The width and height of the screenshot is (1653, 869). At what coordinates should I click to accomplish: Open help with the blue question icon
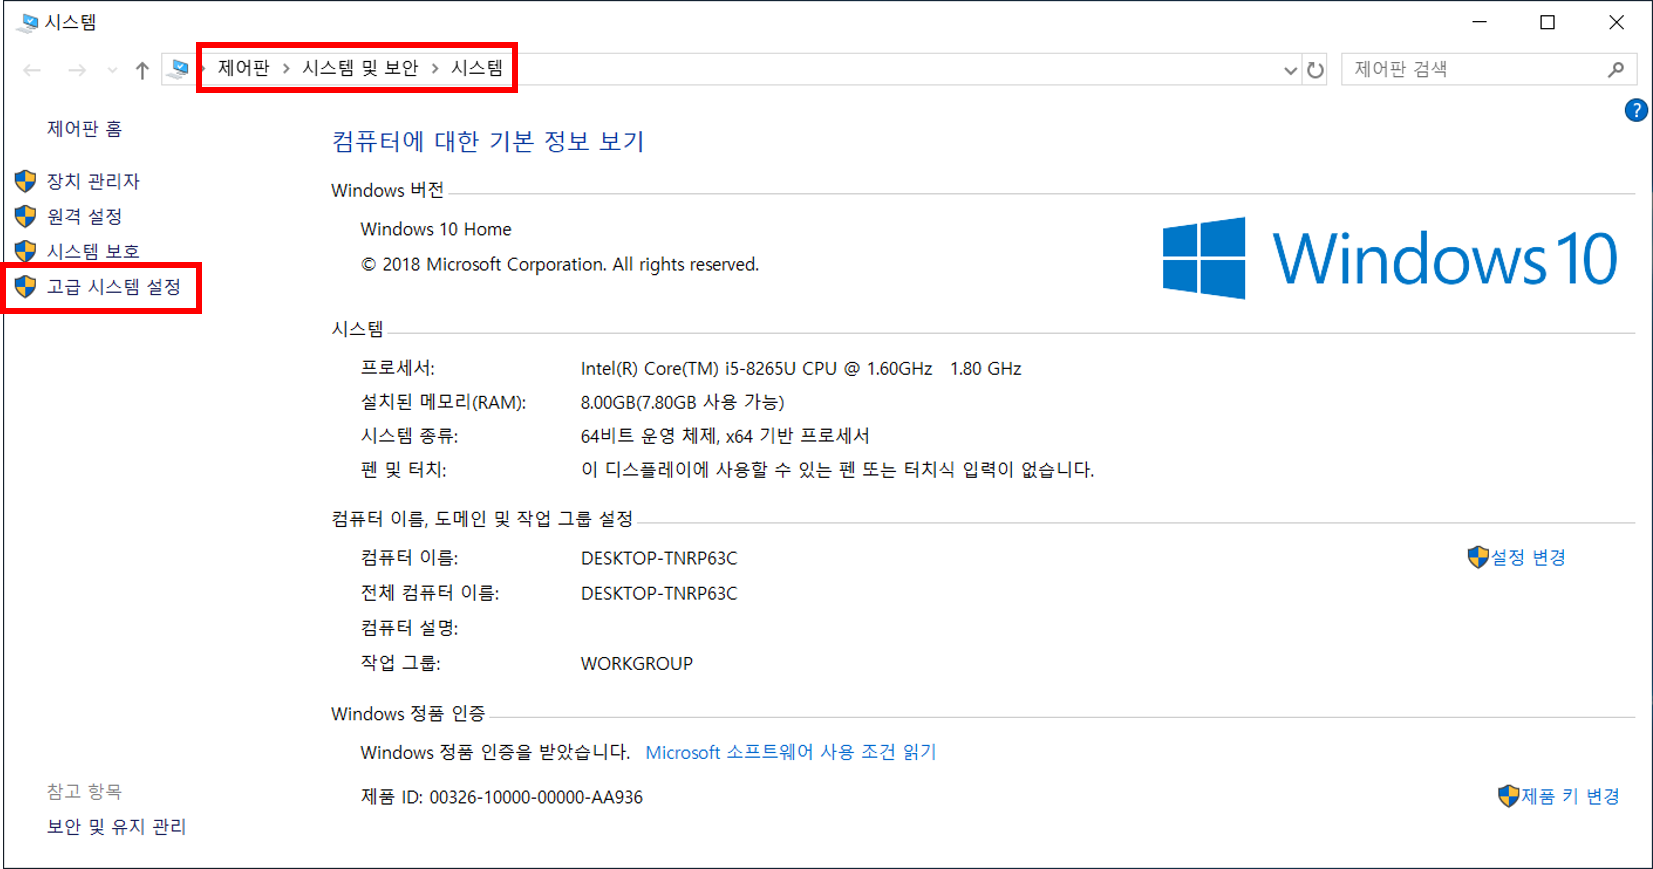1636,110
